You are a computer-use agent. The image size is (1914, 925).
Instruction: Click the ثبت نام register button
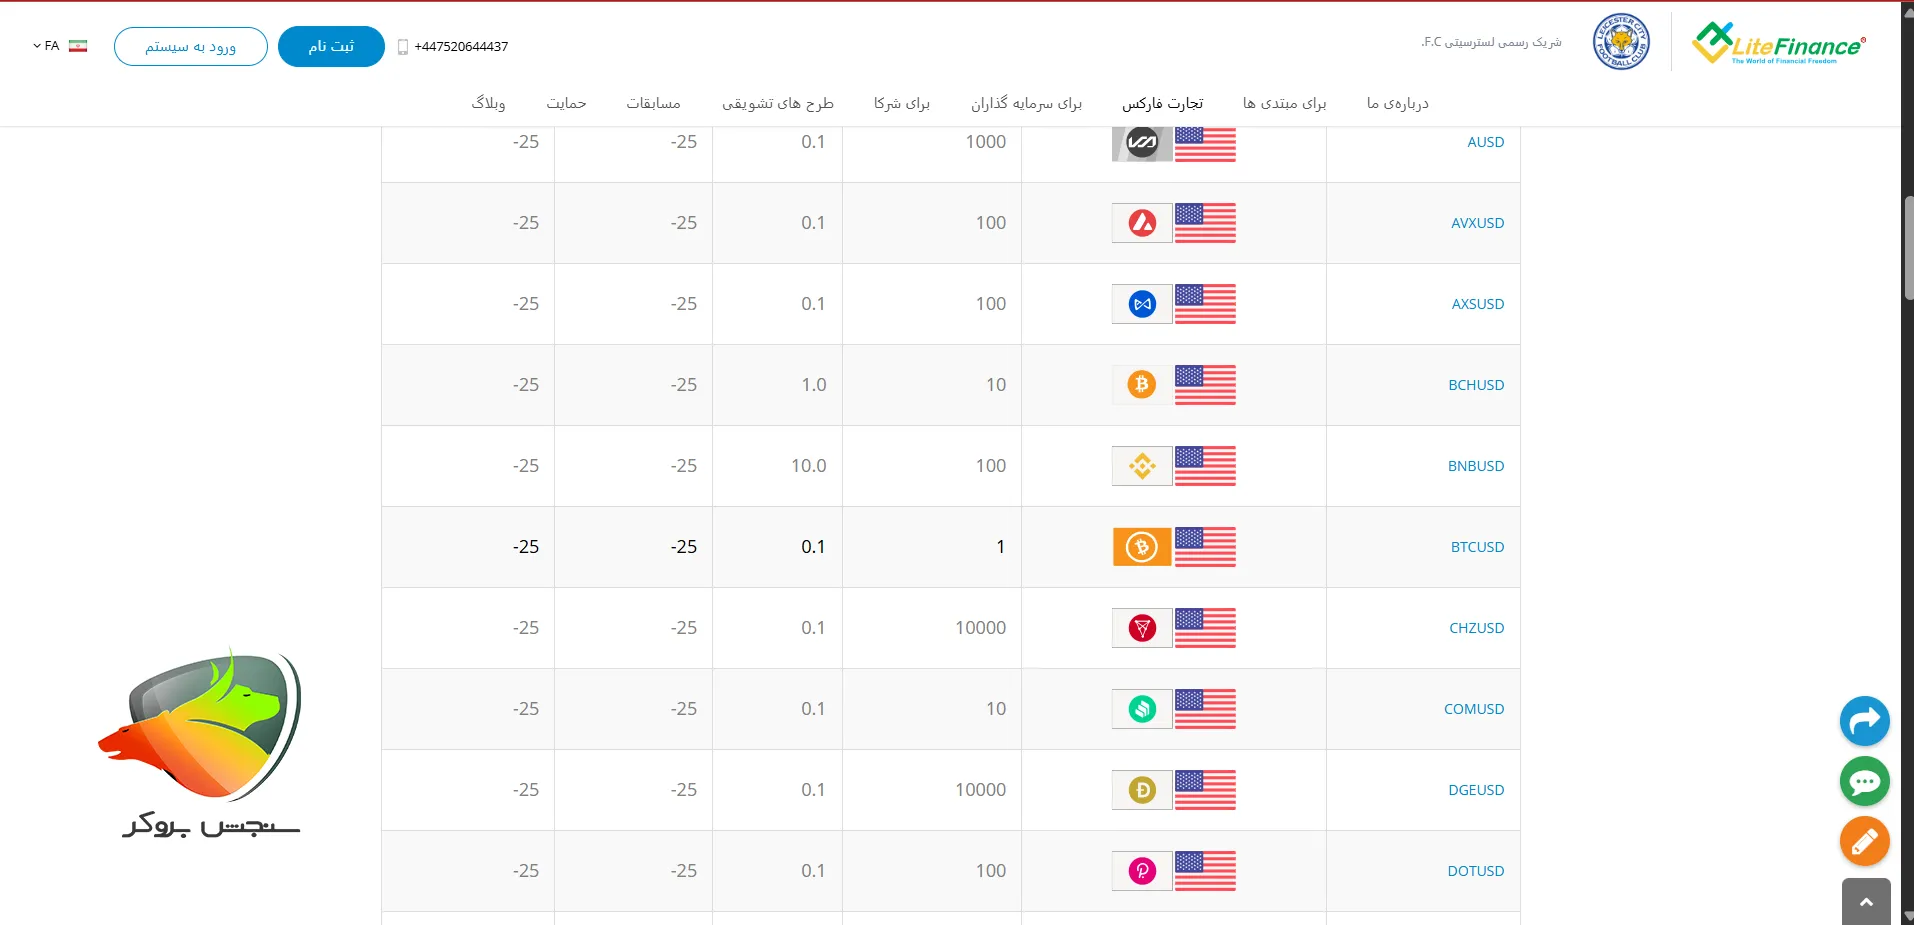point(331,47)
